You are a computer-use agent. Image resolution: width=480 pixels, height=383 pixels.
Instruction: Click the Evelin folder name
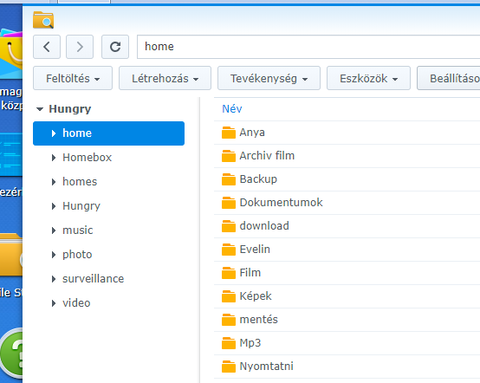coord(255,249)
